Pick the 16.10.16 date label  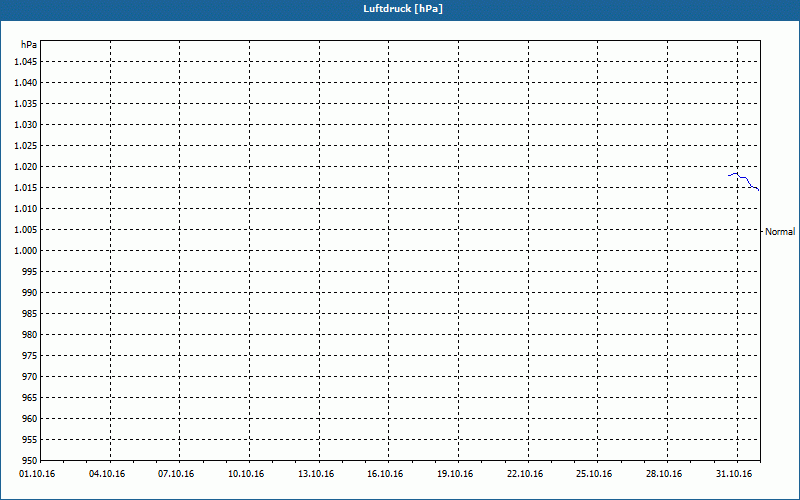point(385,474)
